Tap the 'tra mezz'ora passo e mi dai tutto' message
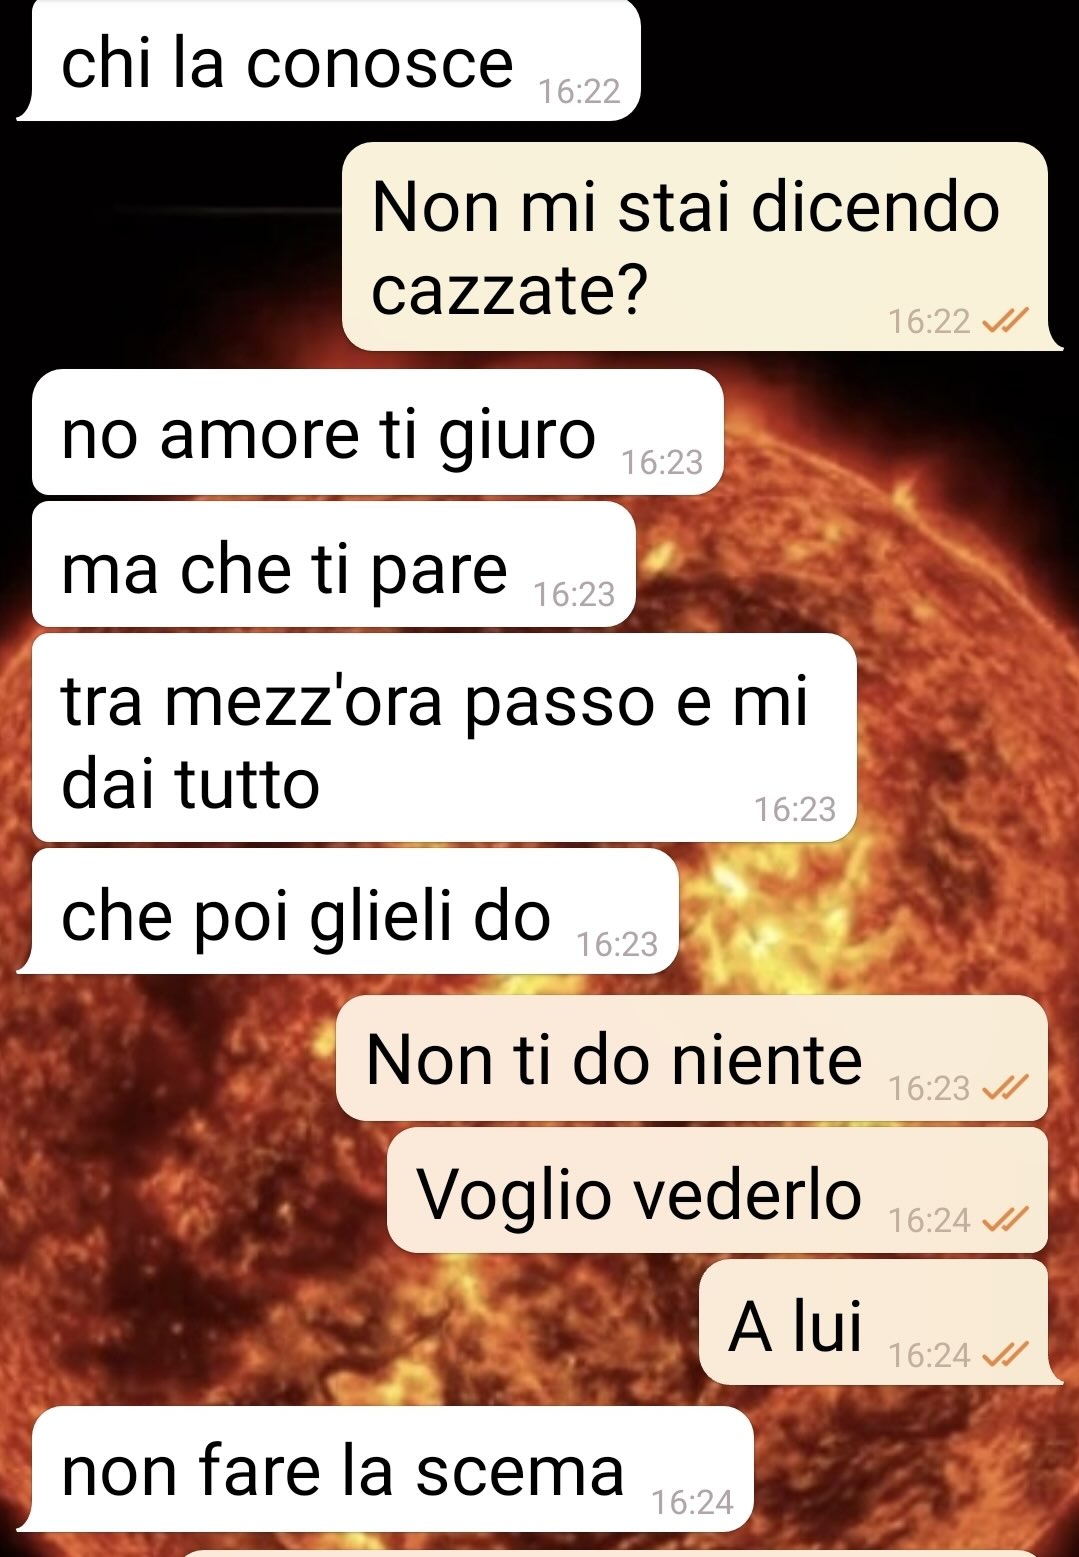The image size is (1079, 1557). [445, 738]
